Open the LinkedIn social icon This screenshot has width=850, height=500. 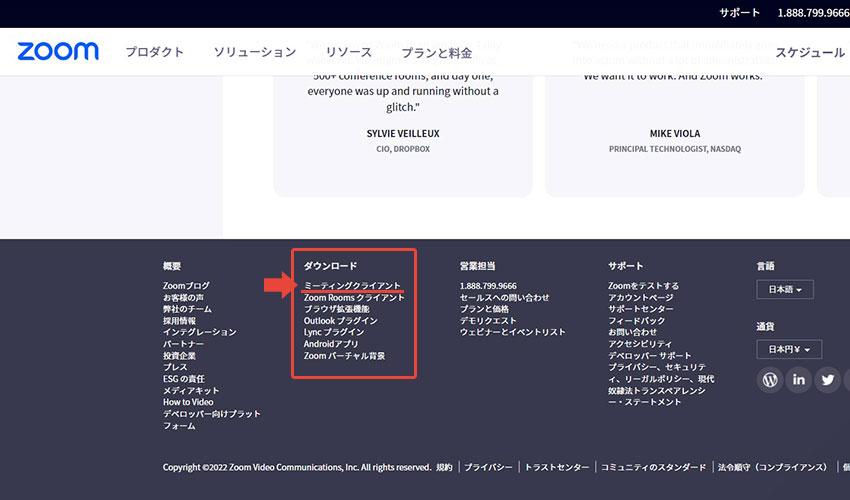[x=799, y=380]
